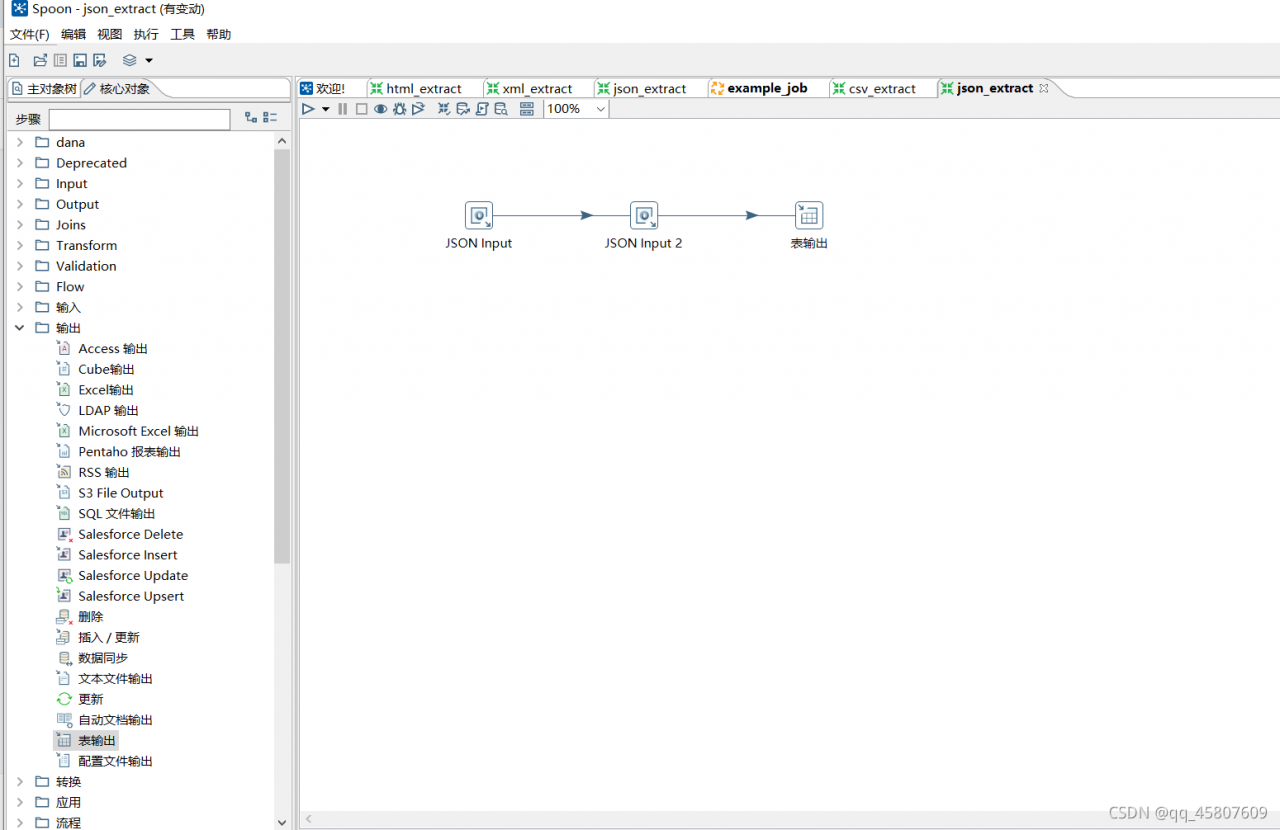Expand the 转换 folder
This screenshot has width=1280, height=830.
[x=19, y=782]
